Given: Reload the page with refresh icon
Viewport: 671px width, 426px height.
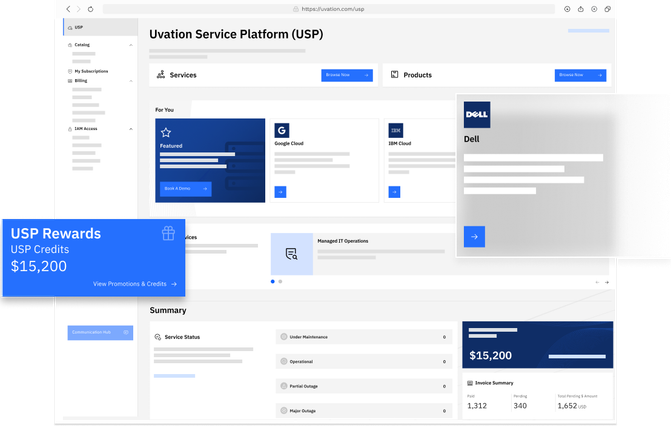Looking at the screenshot, I should pos(91,9).
